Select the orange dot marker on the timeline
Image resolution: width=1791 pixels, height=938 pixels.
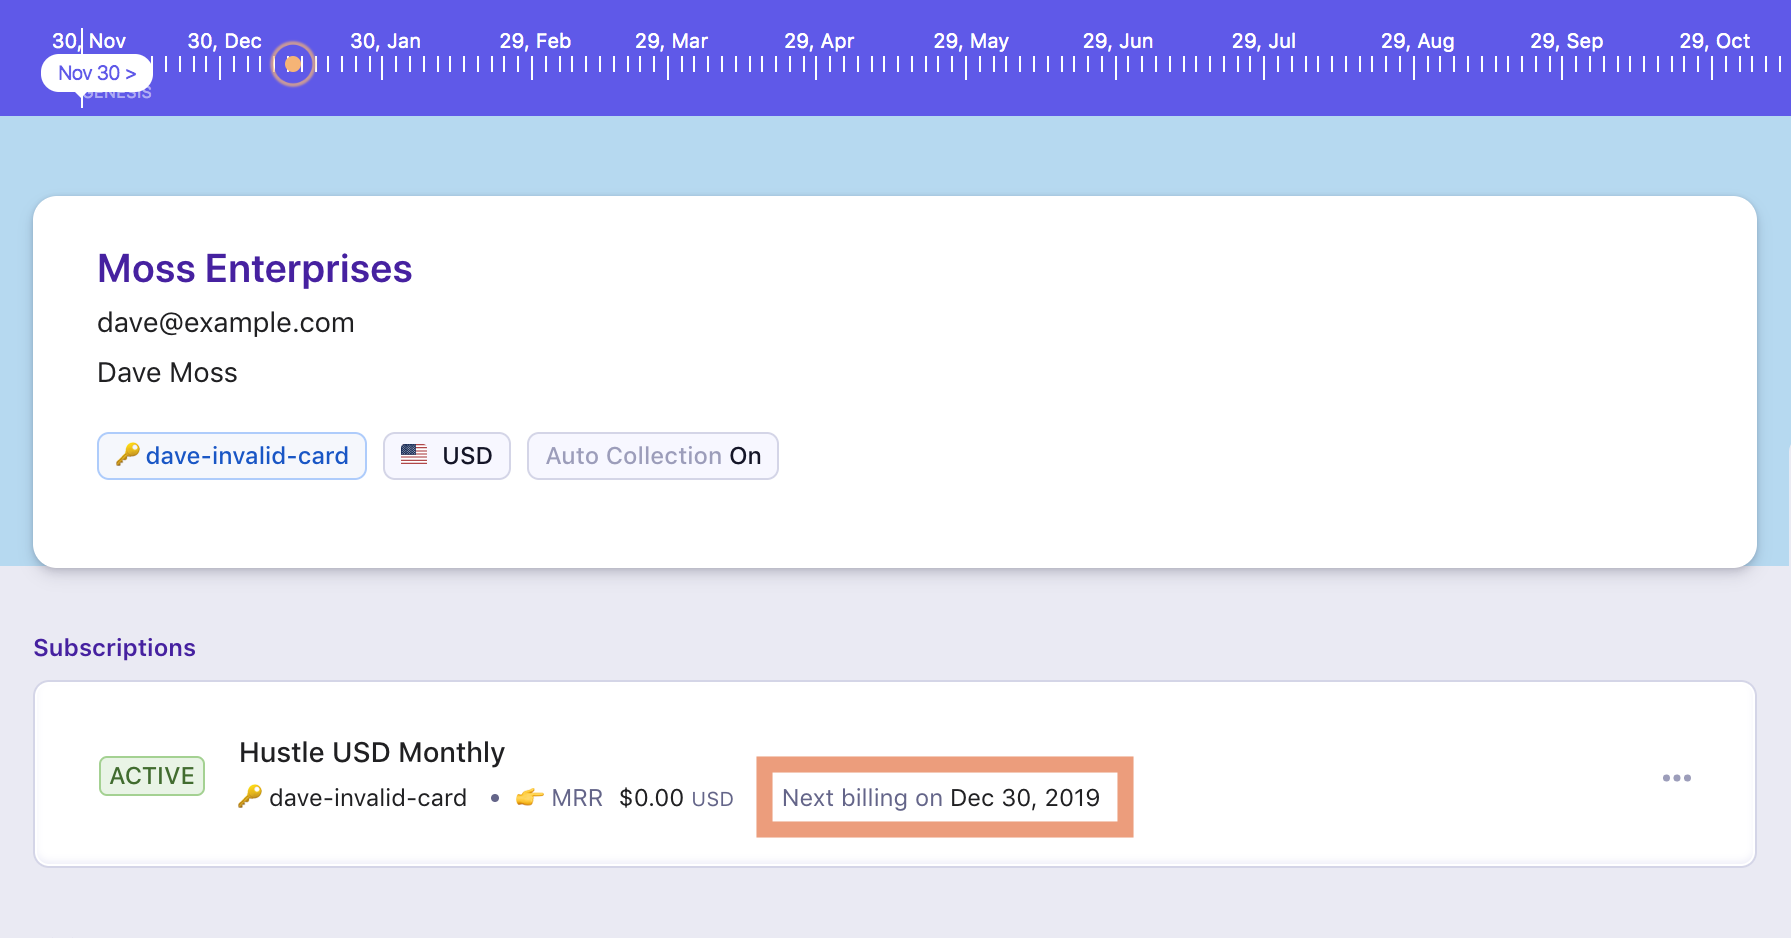[x=293, y=64]
